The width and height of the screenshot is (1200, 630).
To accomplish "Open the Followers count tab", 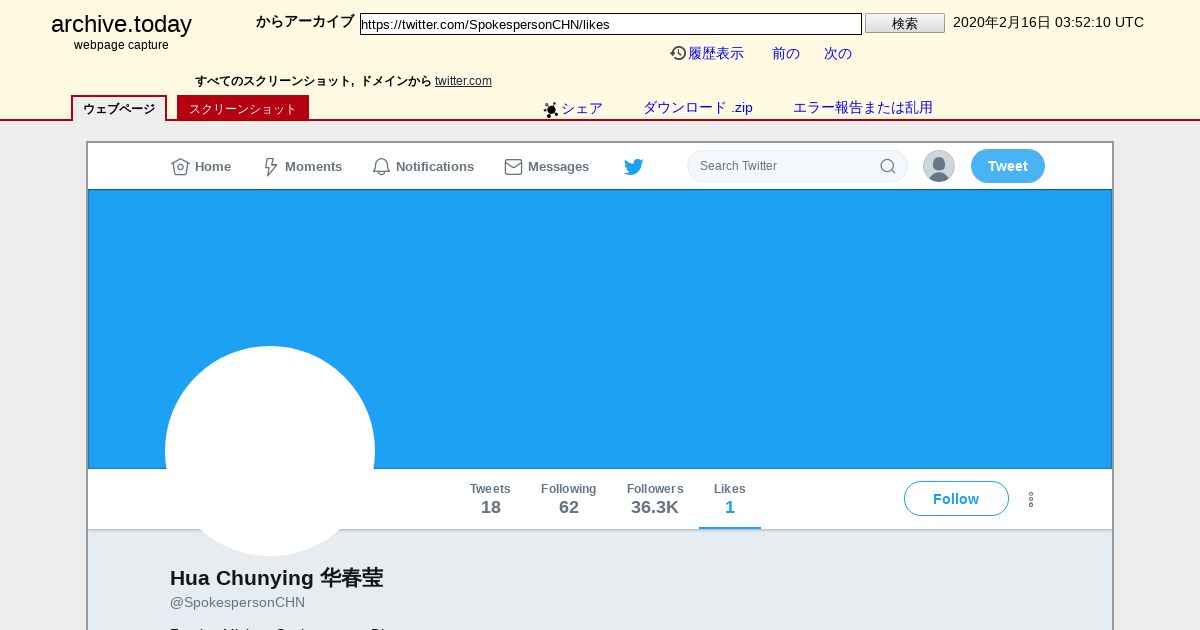I will (x=655, y=499).
